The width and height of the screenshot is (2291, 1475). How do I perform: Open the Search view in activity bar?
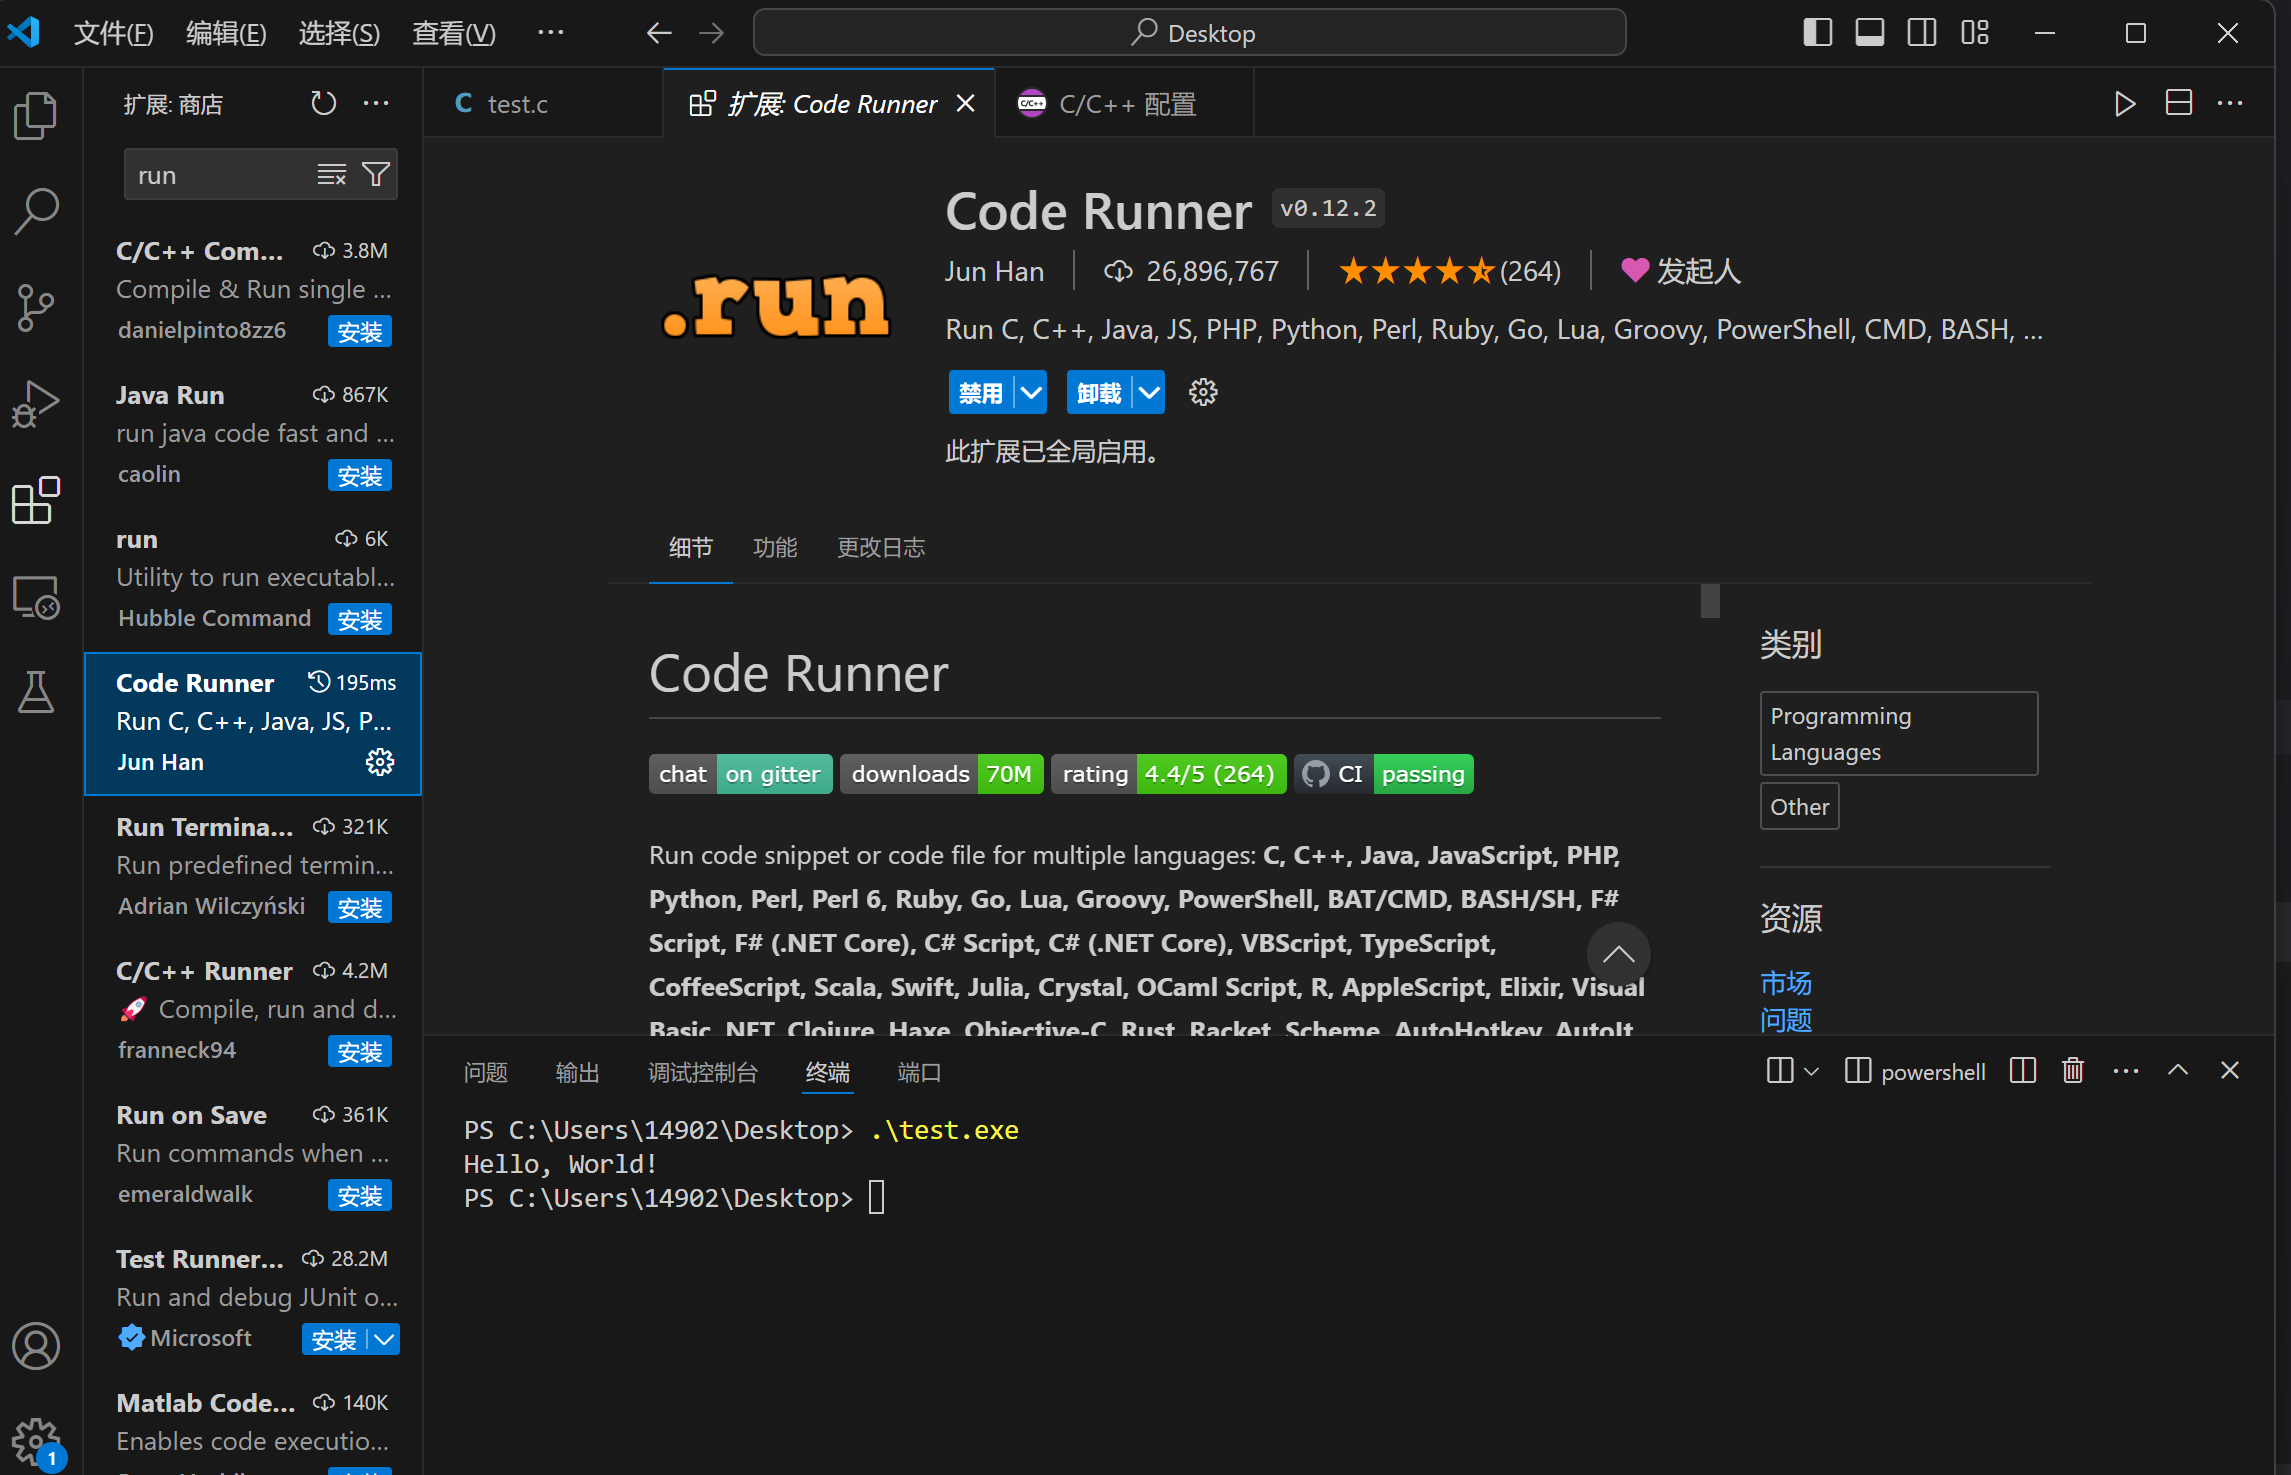click(36, 211)
